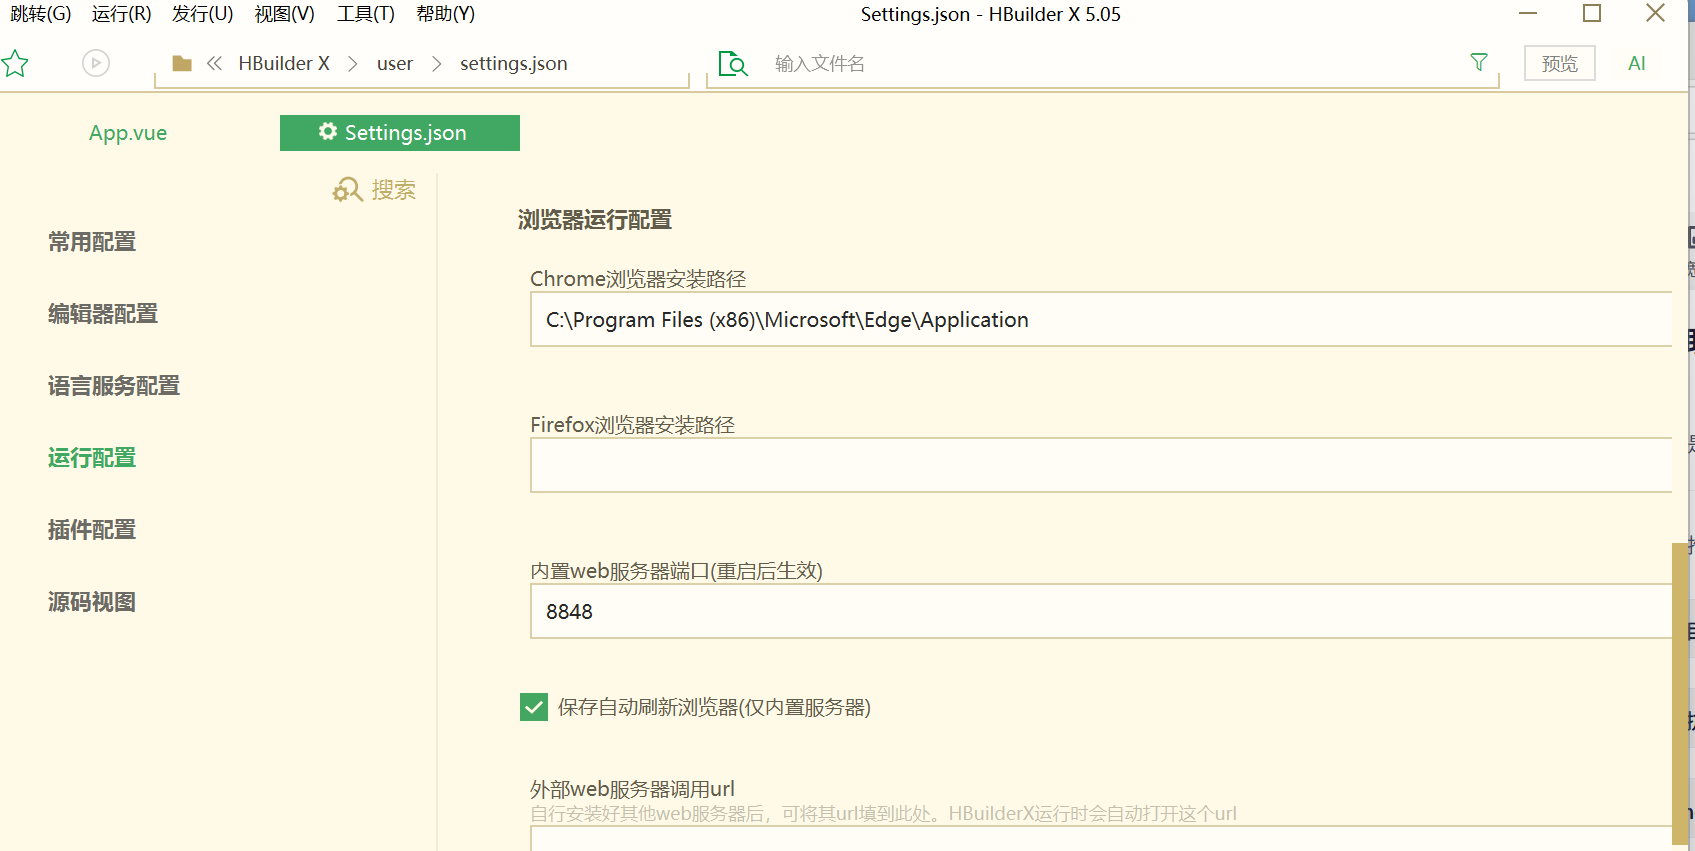Click the 搜索 settings search label
Screen dimensions: 1695x851
point(393,190)
